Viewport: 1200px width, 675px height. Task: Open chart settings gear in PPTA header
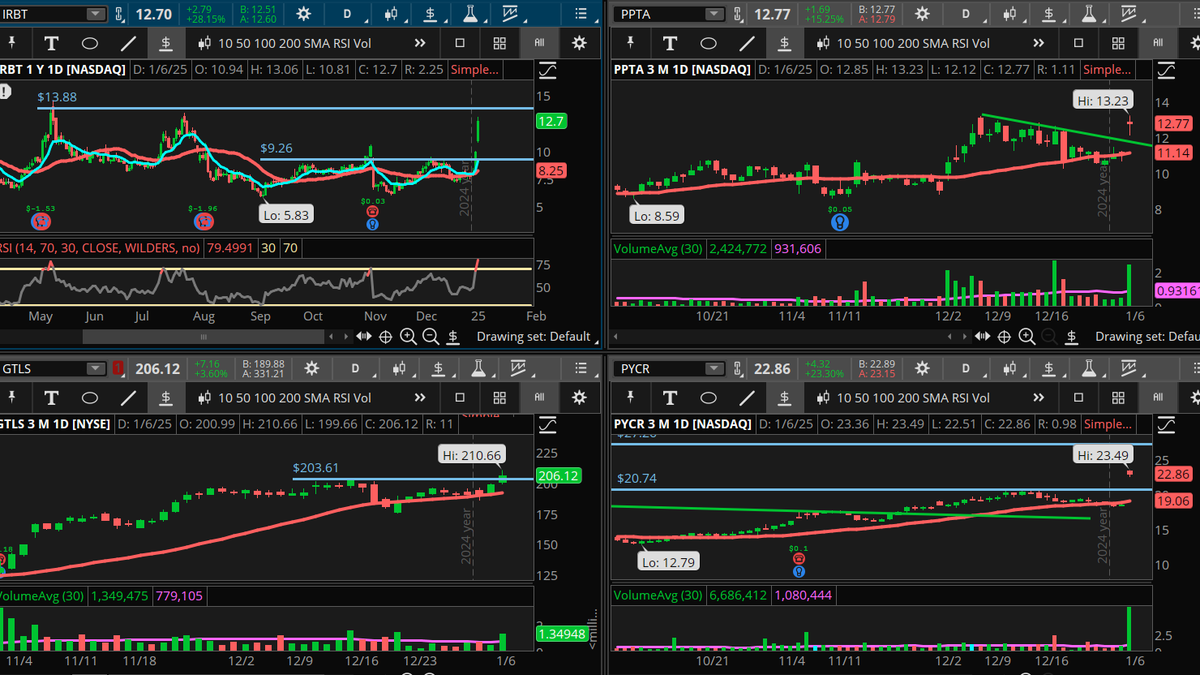pos(923,14)
